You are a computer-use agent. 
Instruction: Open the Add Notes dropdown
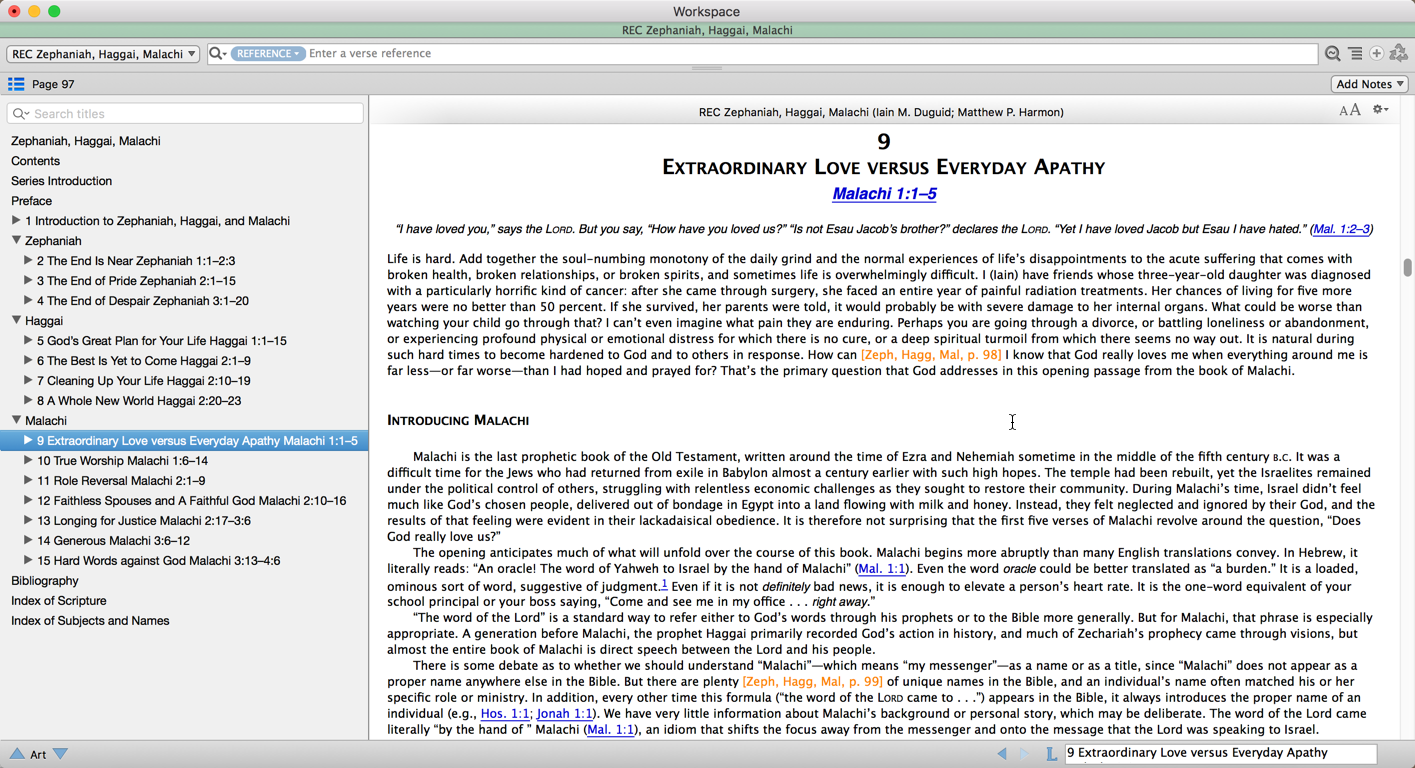1370,84
